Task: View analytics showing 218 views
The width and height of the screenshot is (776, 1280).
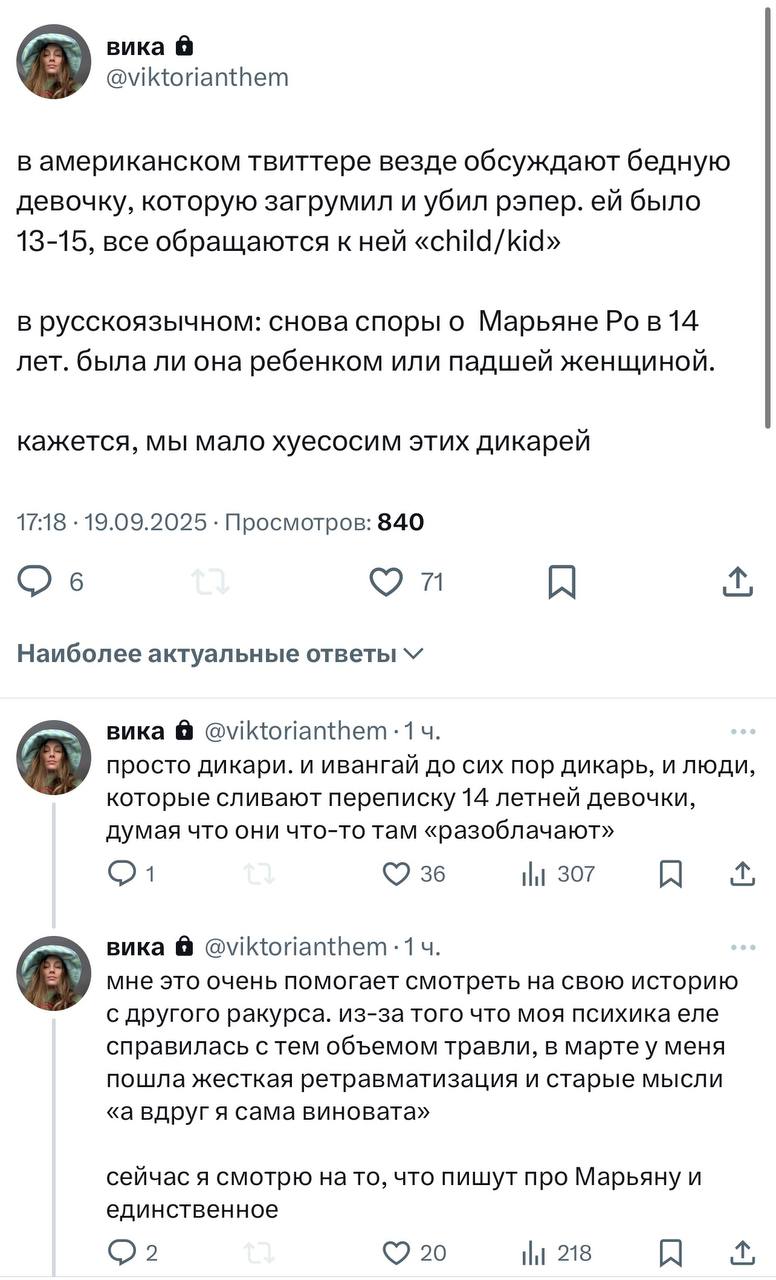Action: 557,1252
